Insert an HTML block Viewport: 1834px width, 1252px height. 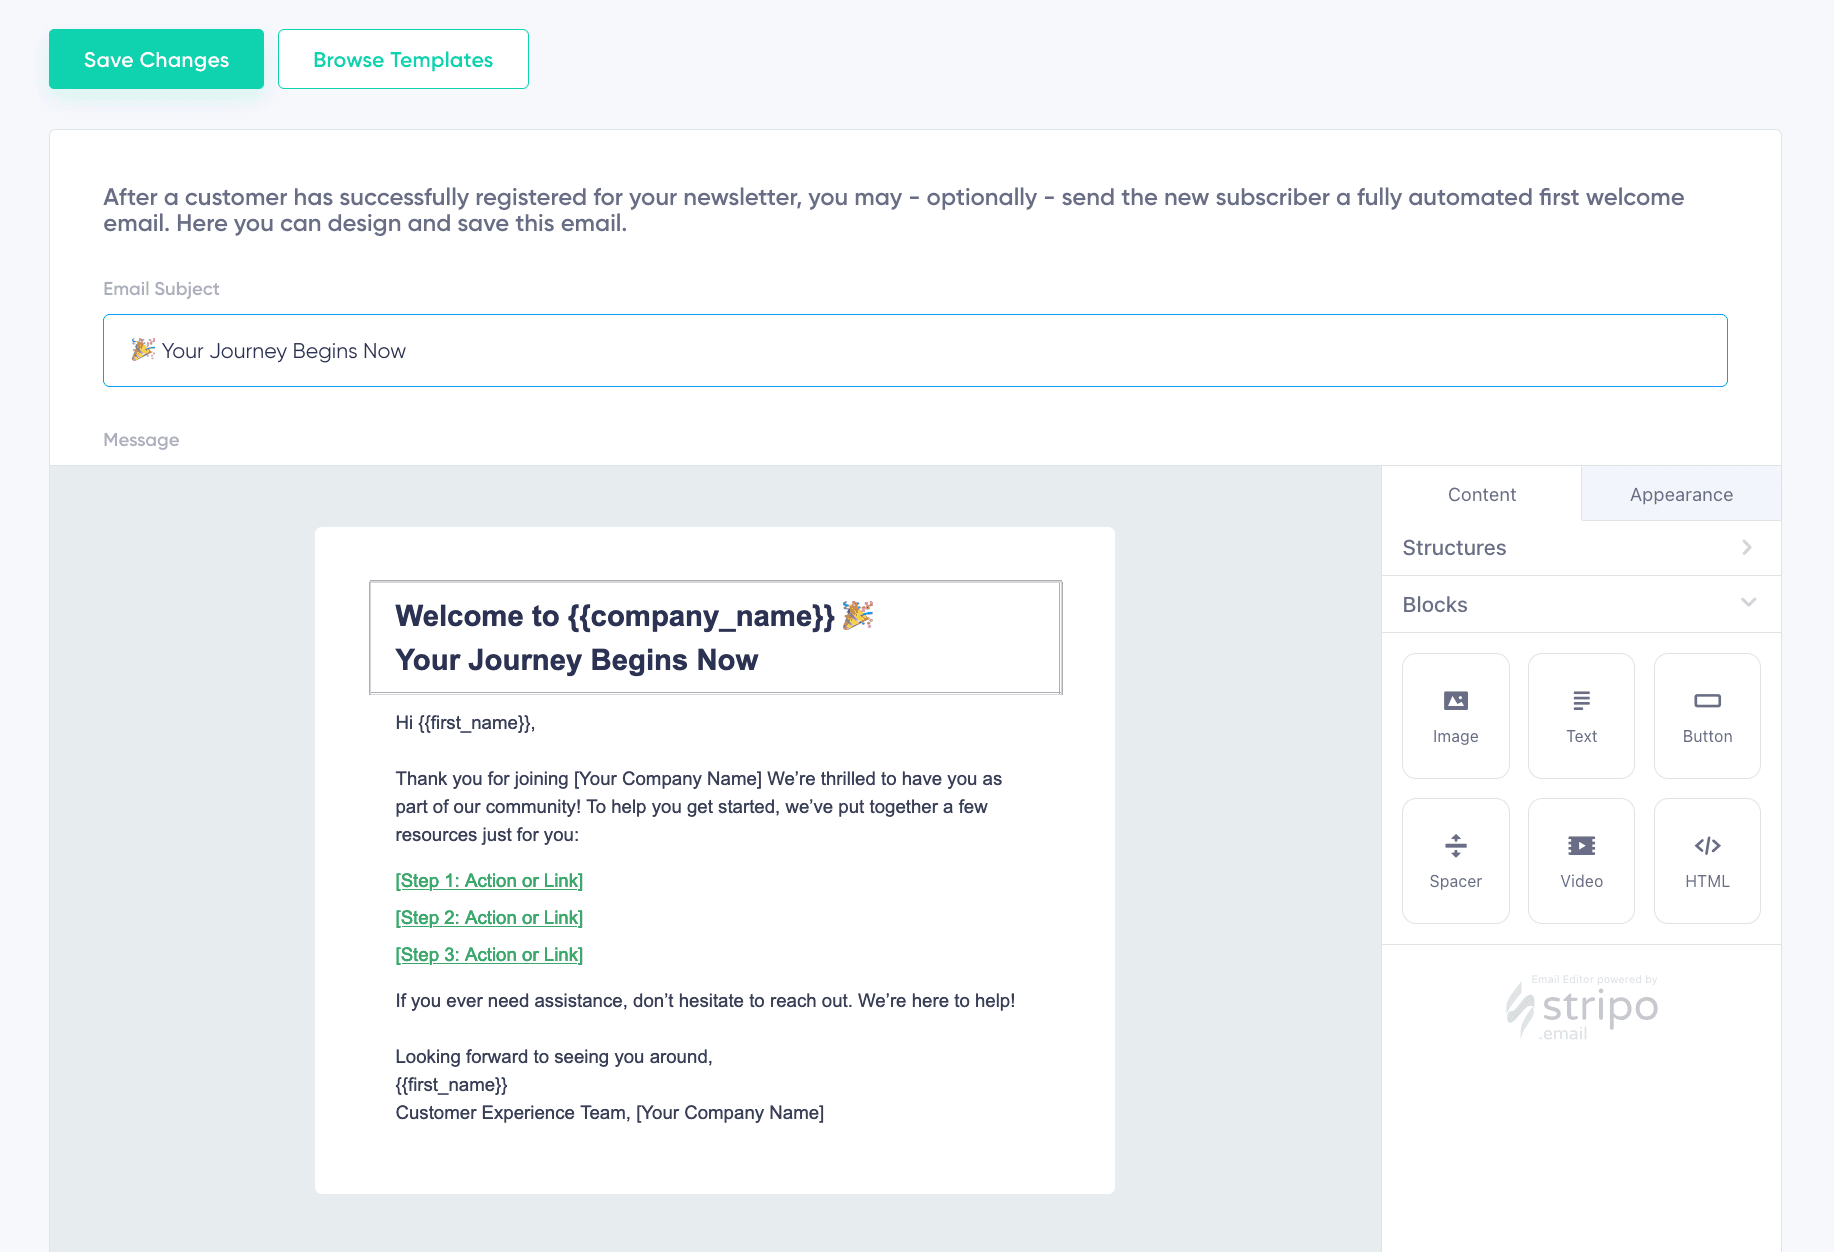pos(1706,860)
